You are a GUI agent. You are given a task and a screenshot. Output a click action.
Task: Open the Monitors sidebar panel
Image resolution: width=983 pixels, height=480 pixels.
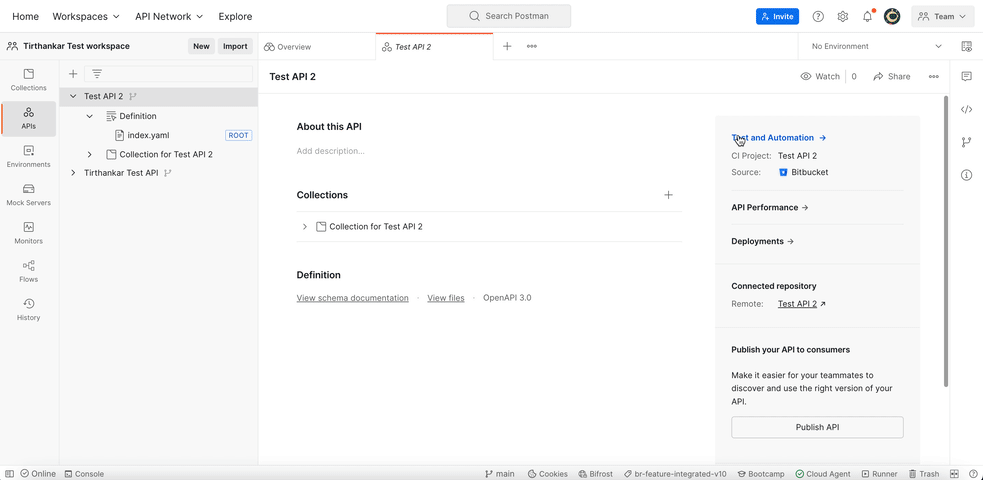29,233
